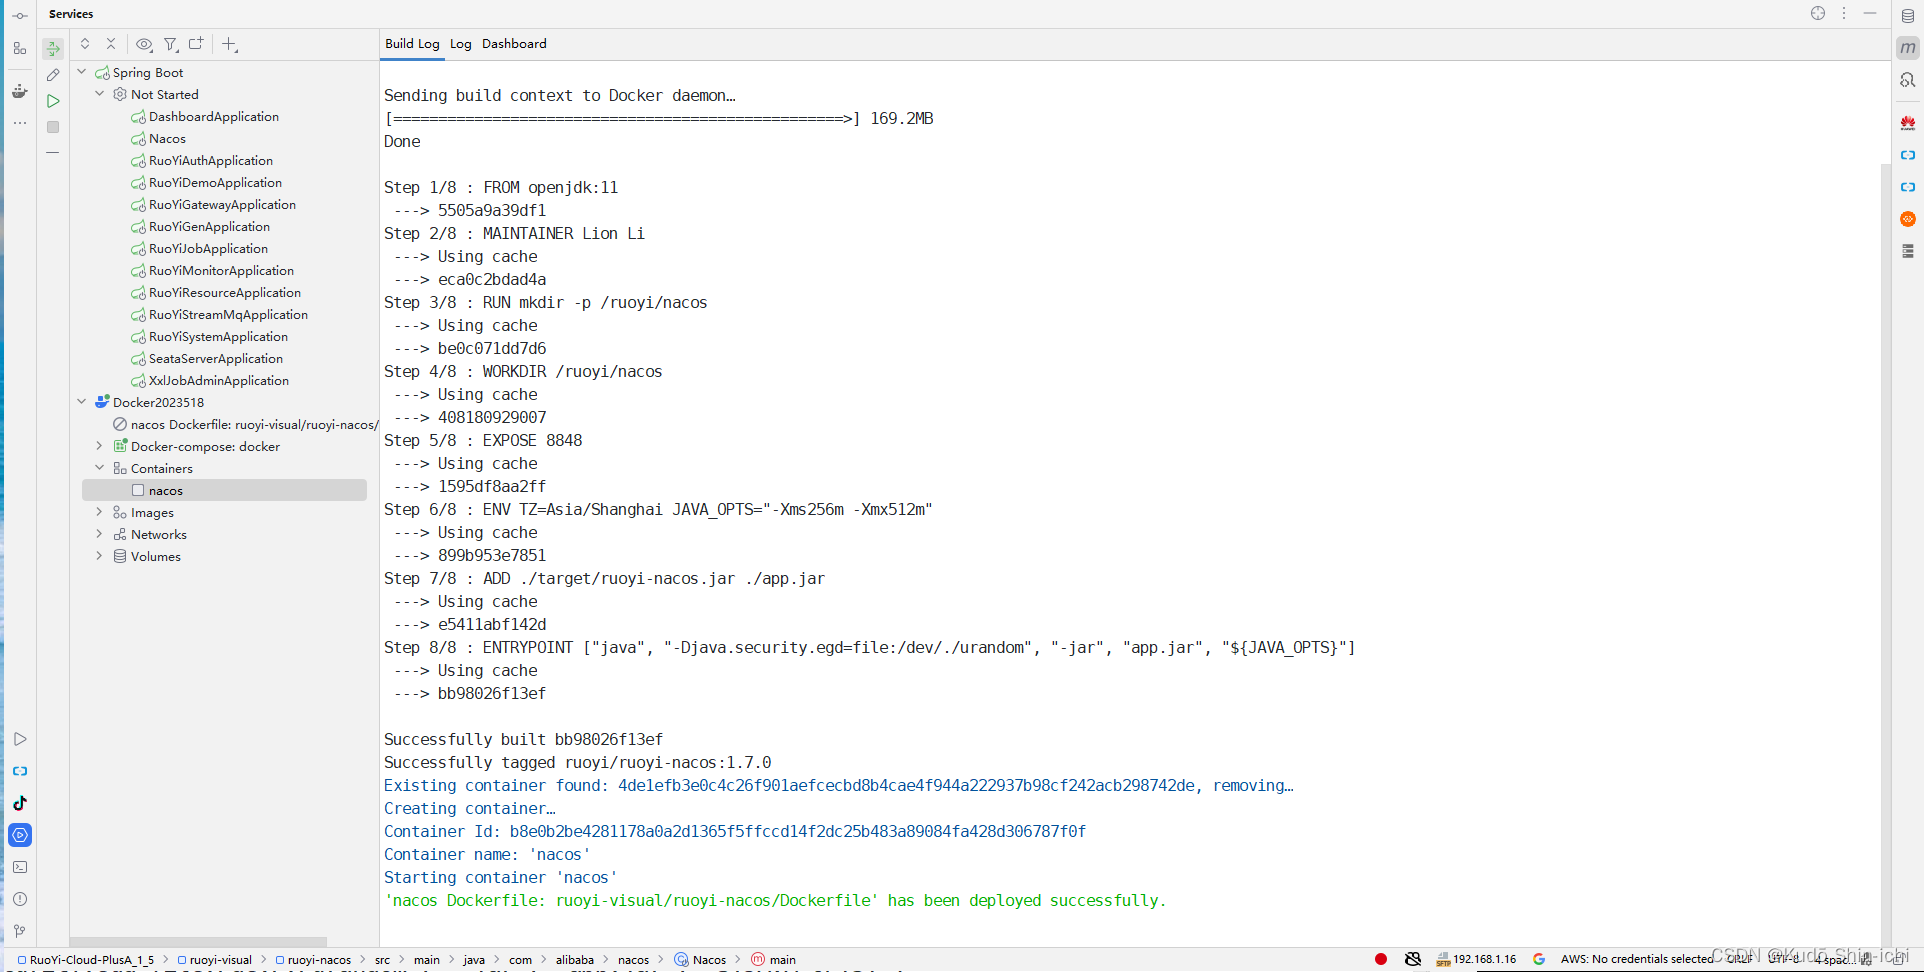Switch to the Log tab
Screen dimensions: 1924x972
point(460,44)
